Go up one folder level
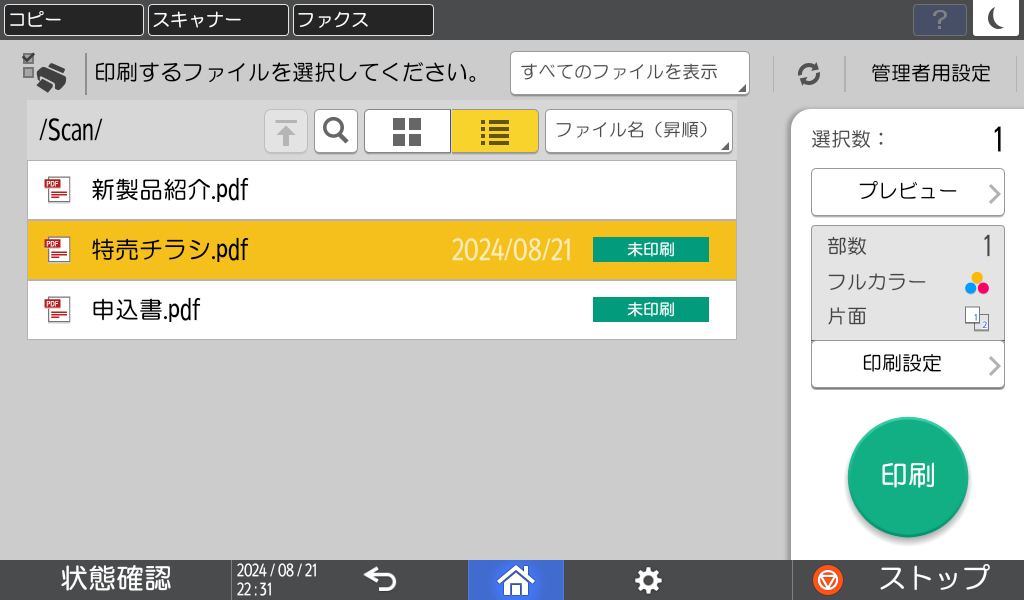This screenshot has height=600, width=1024. point(286,131)
